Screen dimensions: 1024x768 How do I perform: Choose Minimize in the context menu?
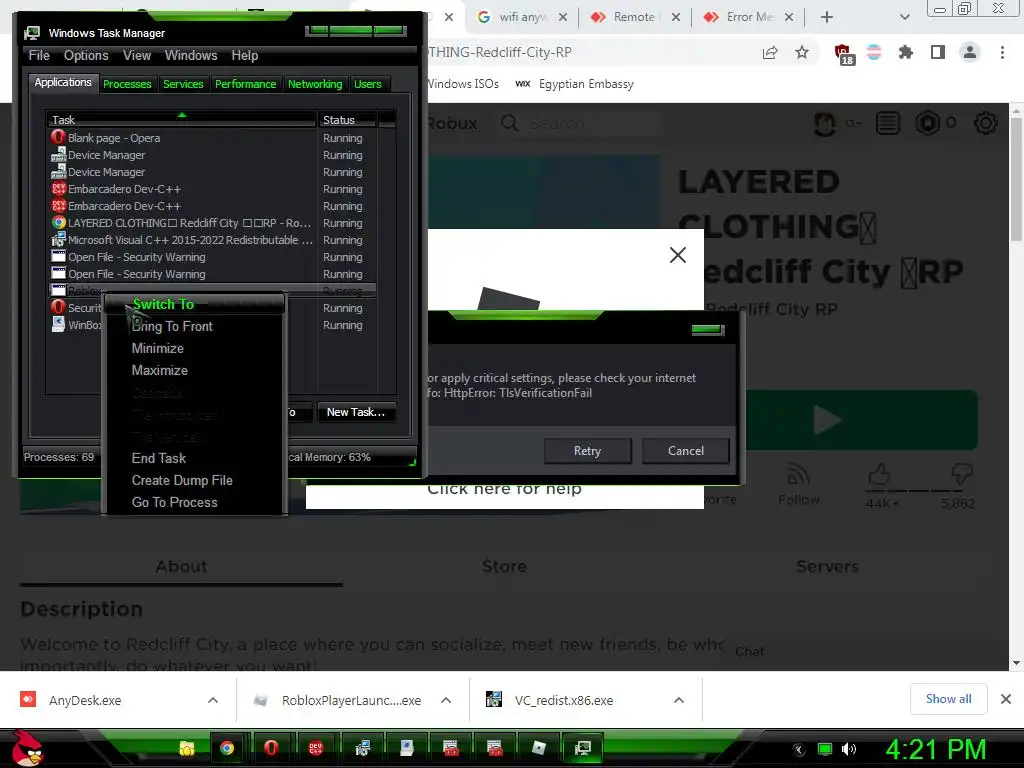(195, 348)
